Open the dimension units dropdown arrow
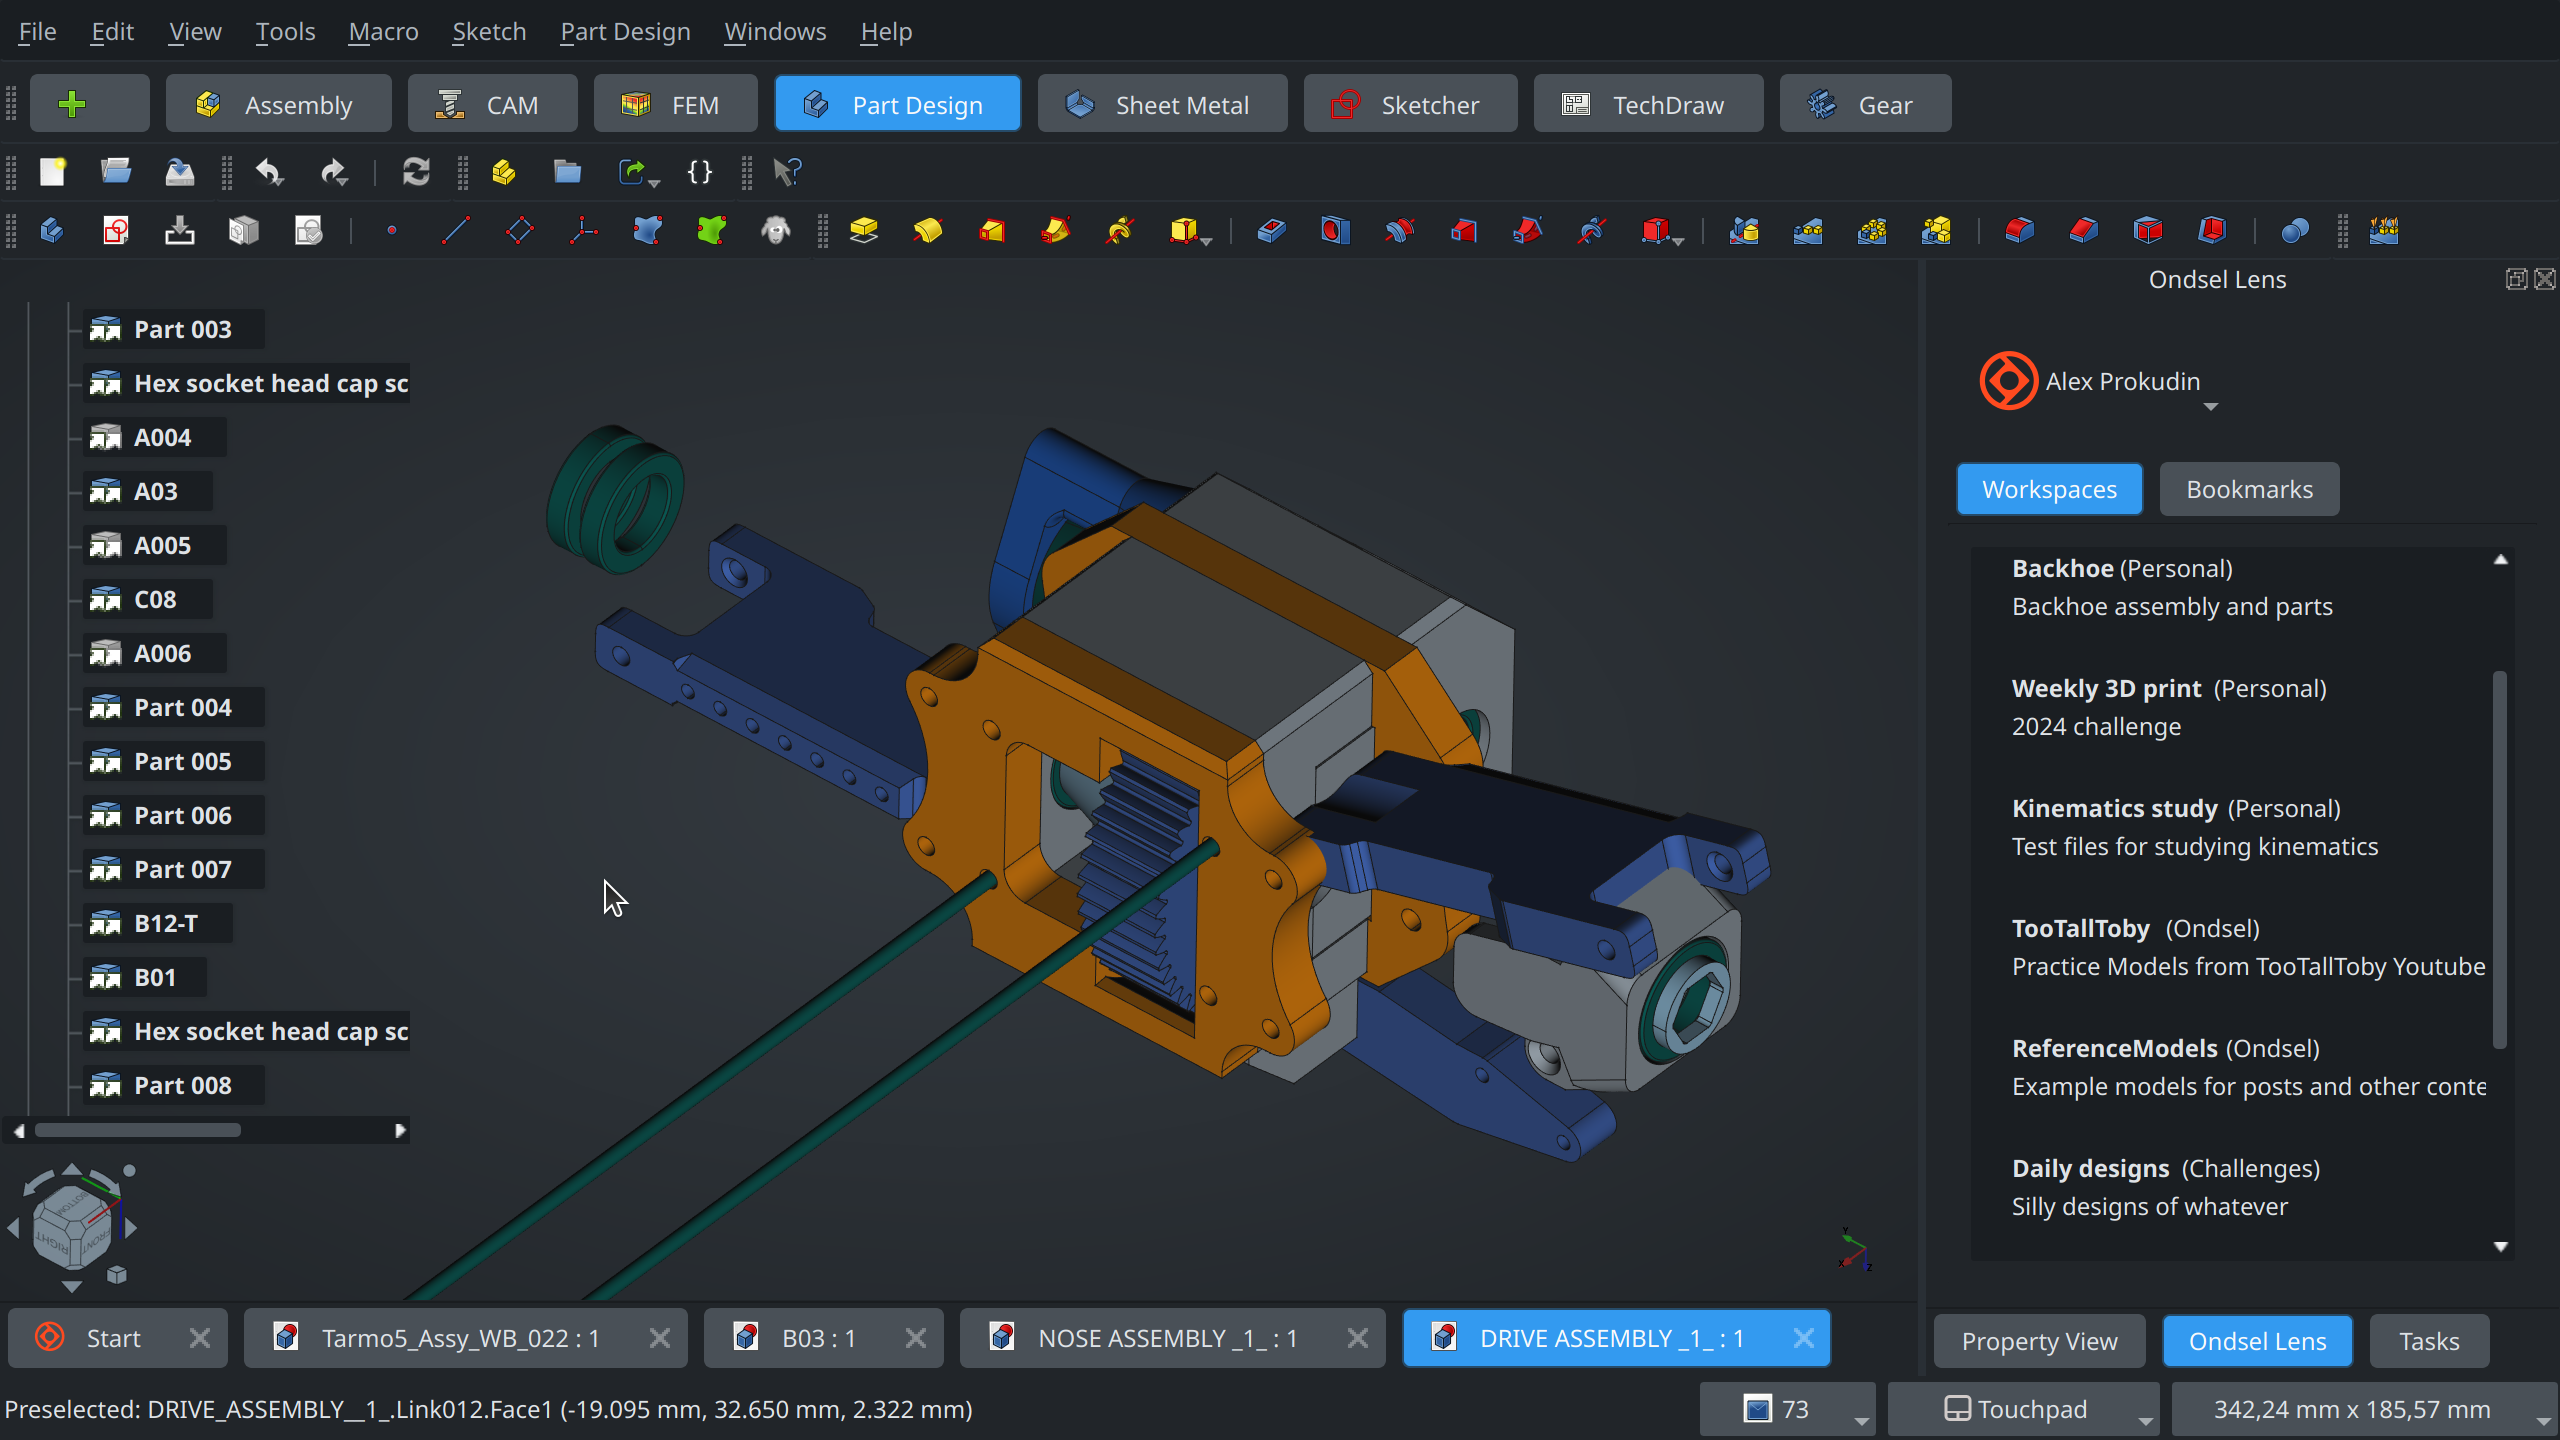 2543,1420
